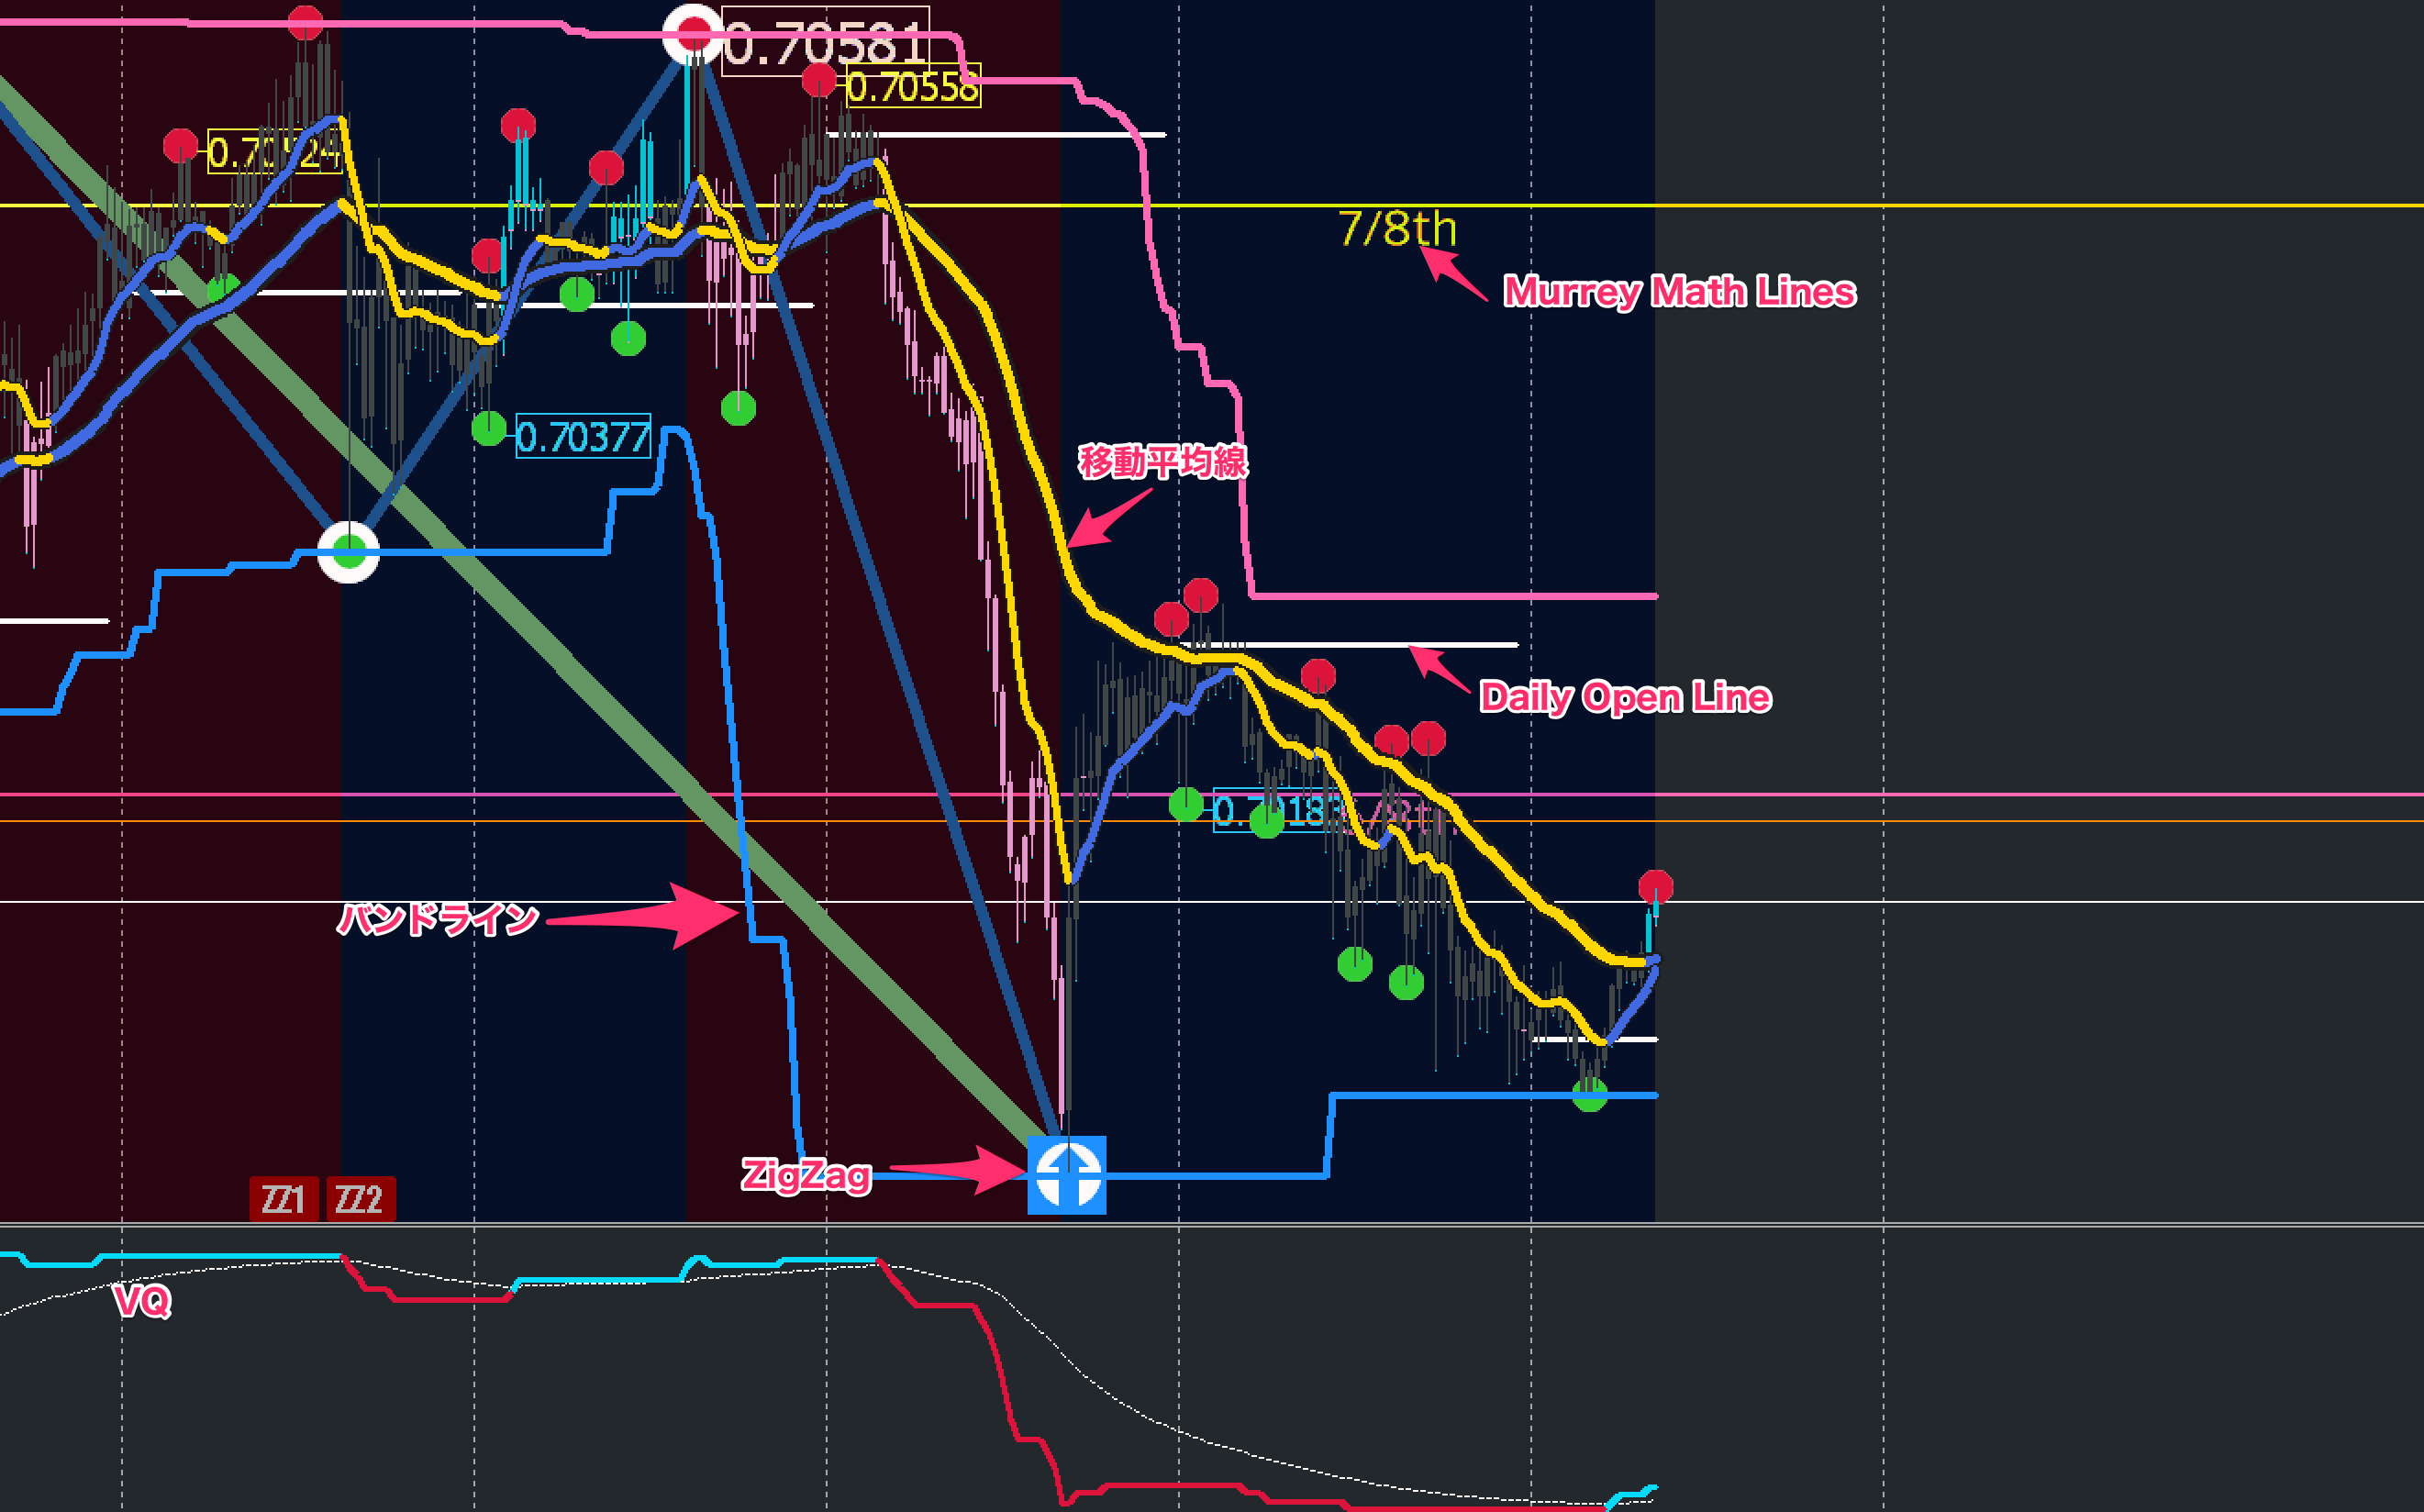
Task: Select the green dot on the lower-right blue band
Action: pyautogui.click(x=1589, y=1096)
